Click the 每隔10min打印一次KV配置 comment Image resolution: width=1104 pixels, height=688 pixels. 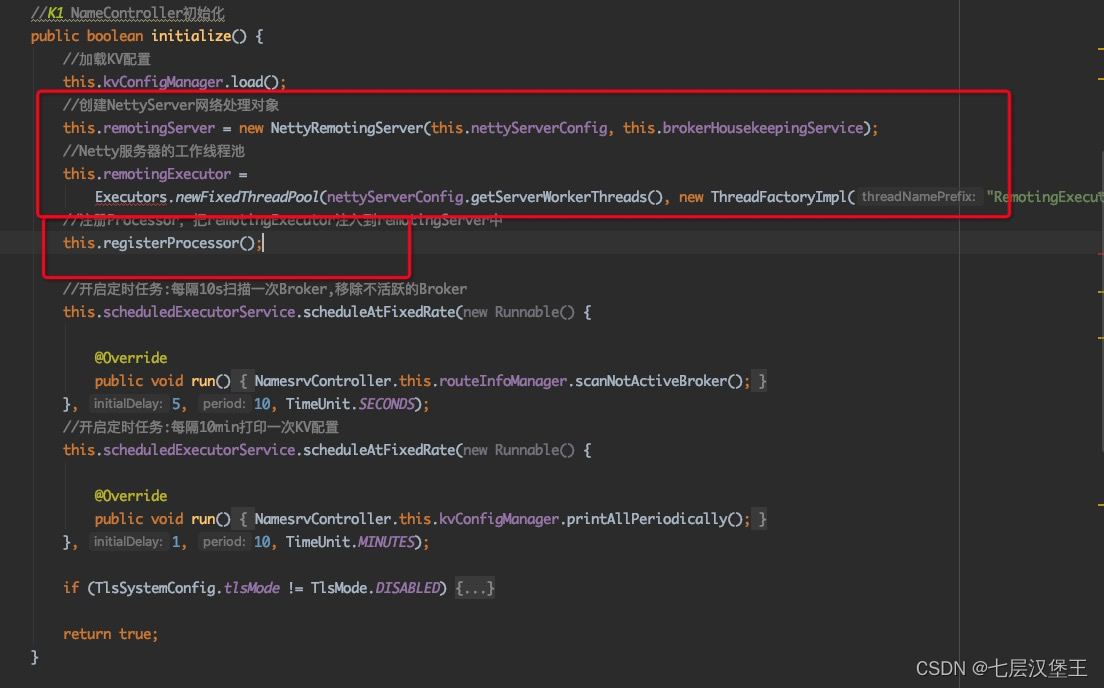[x=201, y=427]
